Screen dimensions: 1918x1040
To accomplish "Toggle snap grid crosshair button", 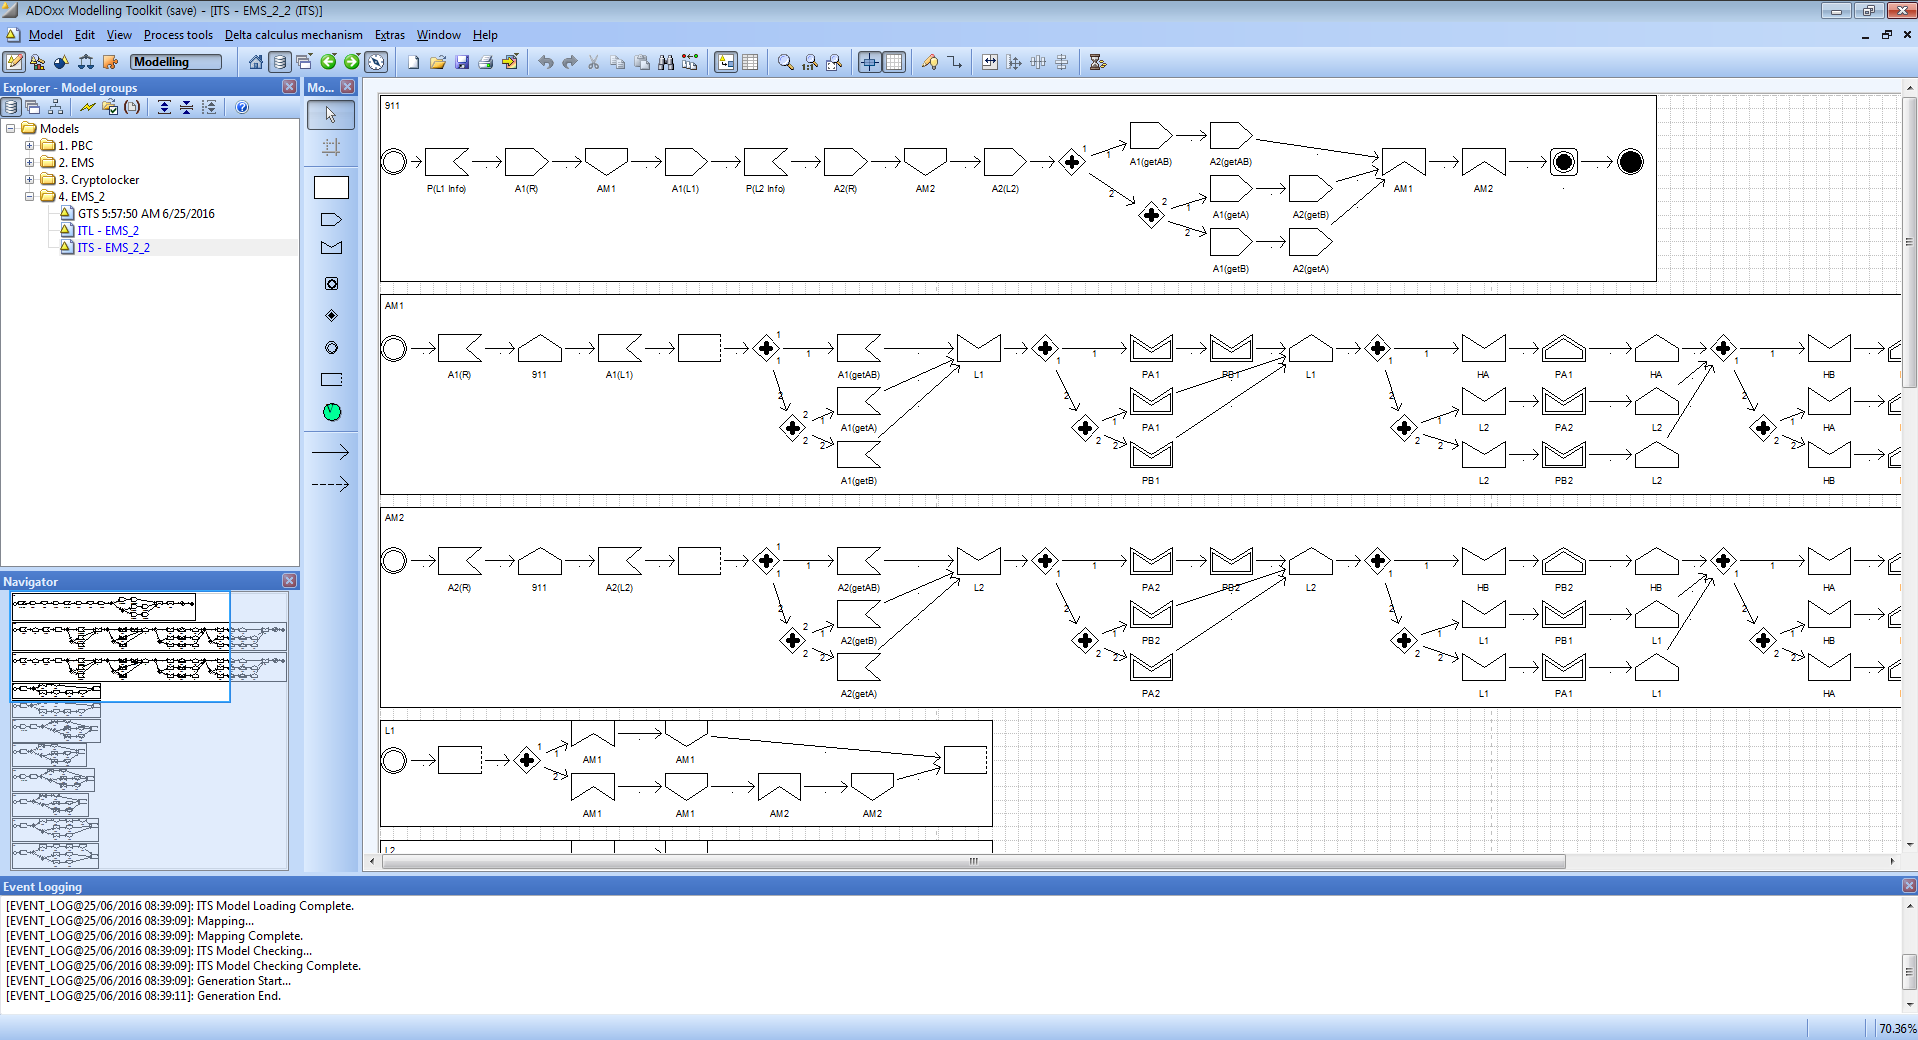I will (x=870, y=62).
